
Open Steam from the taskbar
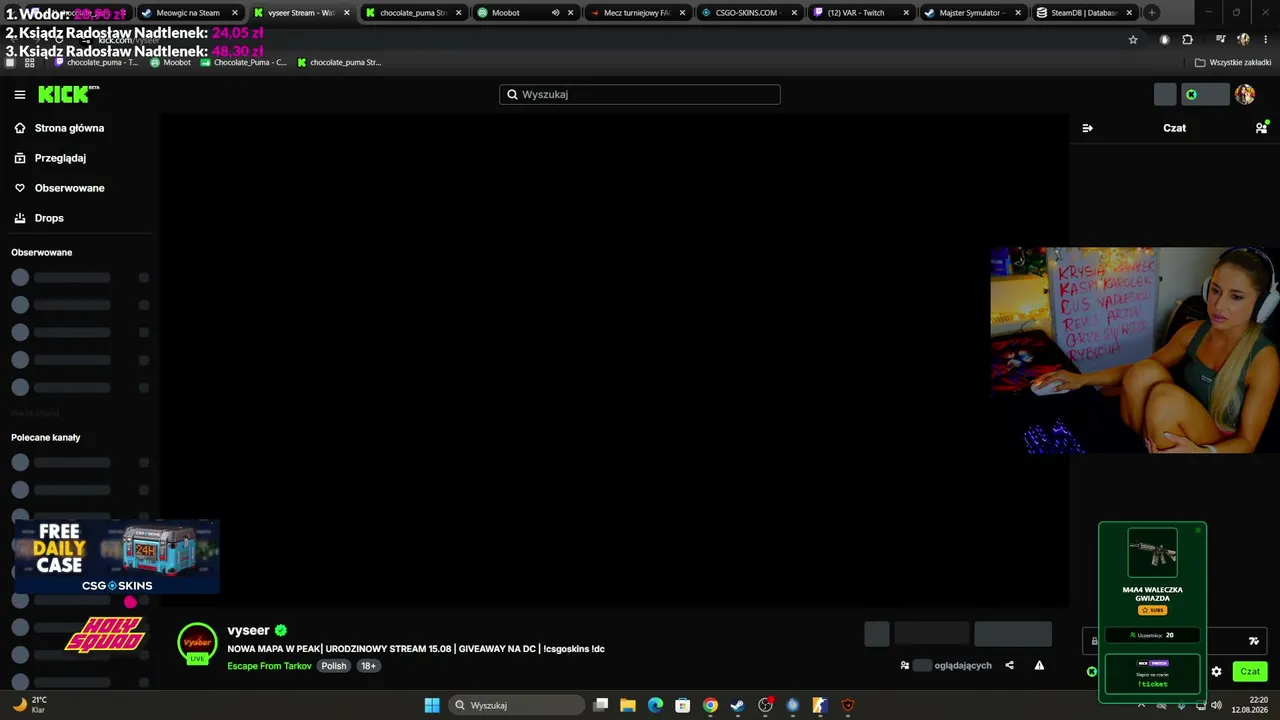point(737,705)
